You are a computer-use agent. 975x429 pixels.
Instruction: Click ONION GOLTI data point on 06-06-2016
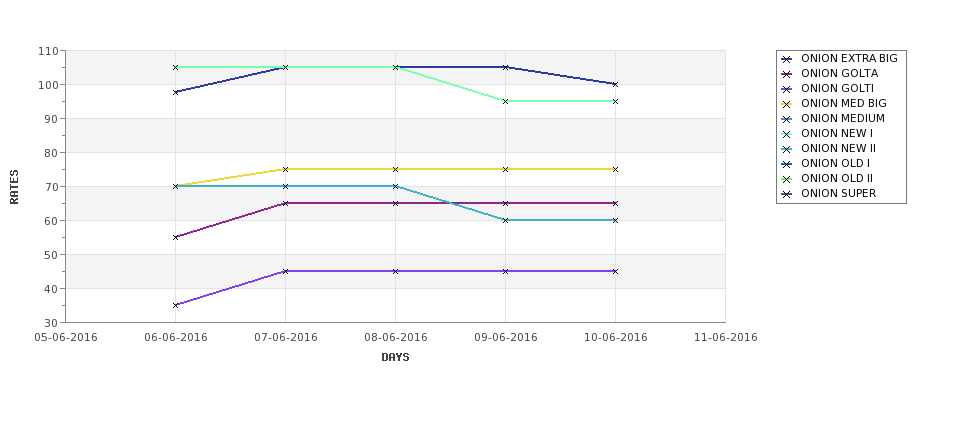click(175, 305)
